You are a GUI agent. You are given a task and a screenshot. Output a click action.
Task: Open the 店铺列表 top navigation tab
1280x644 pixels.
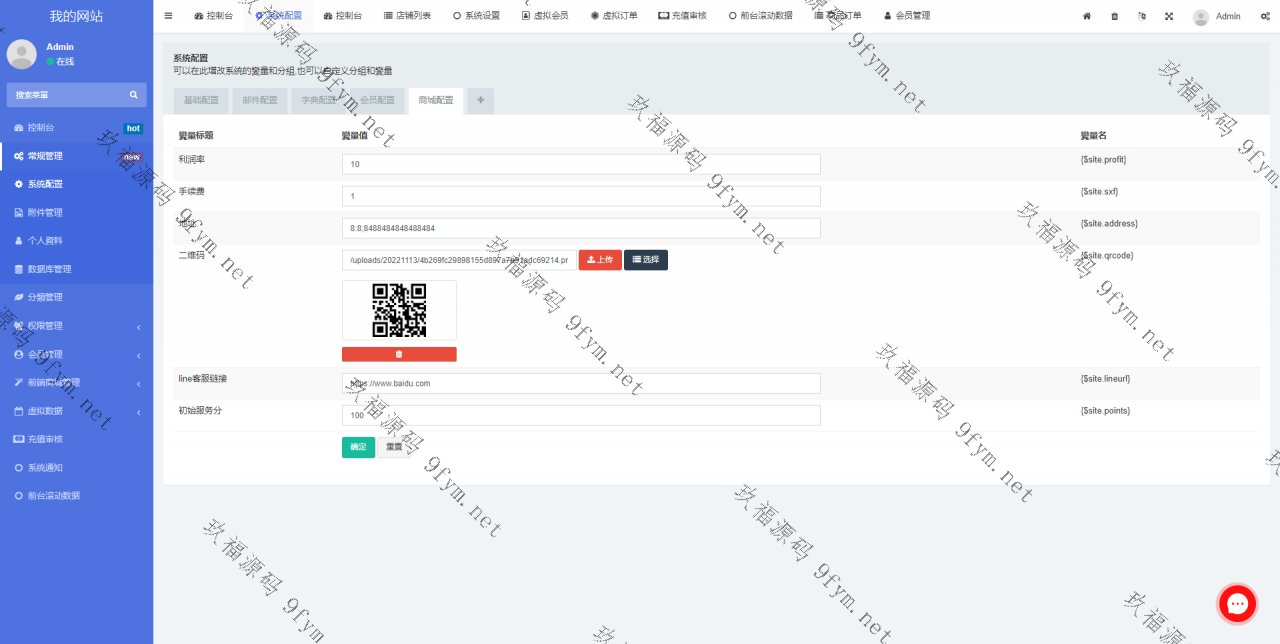pos(407,16)
